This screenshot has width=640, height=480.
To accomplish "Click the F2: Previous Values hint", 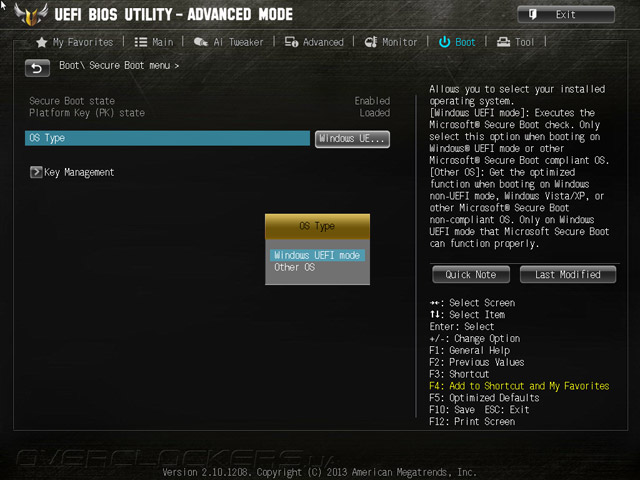I will [x=477, y=362].
